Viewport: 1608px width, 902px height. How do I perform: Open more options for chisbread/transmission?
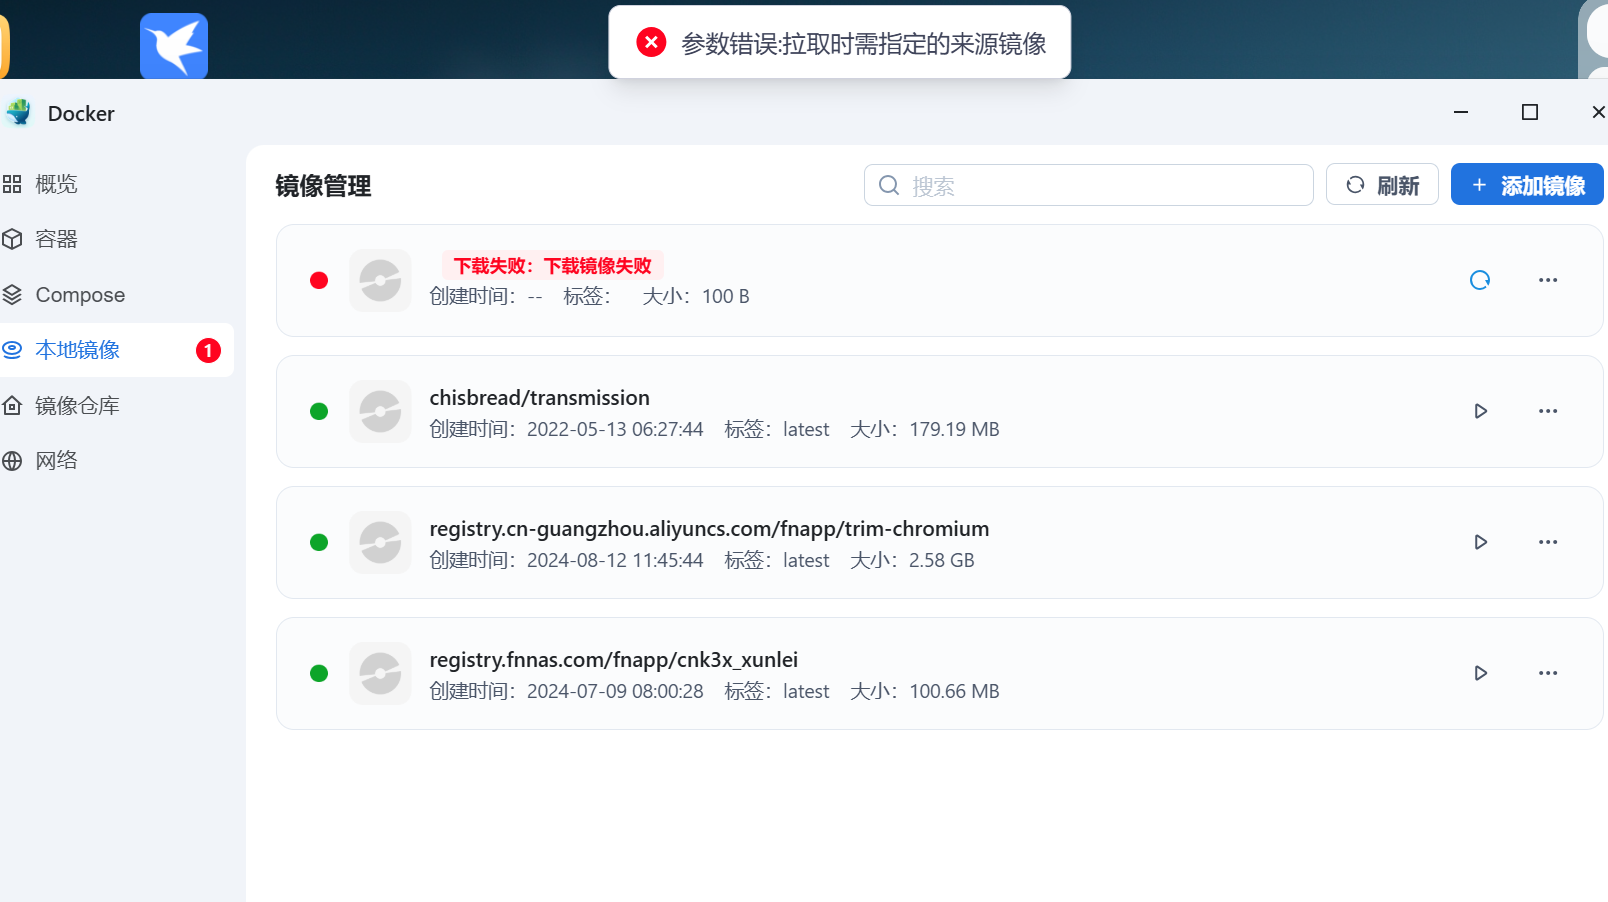point(1548,411)
